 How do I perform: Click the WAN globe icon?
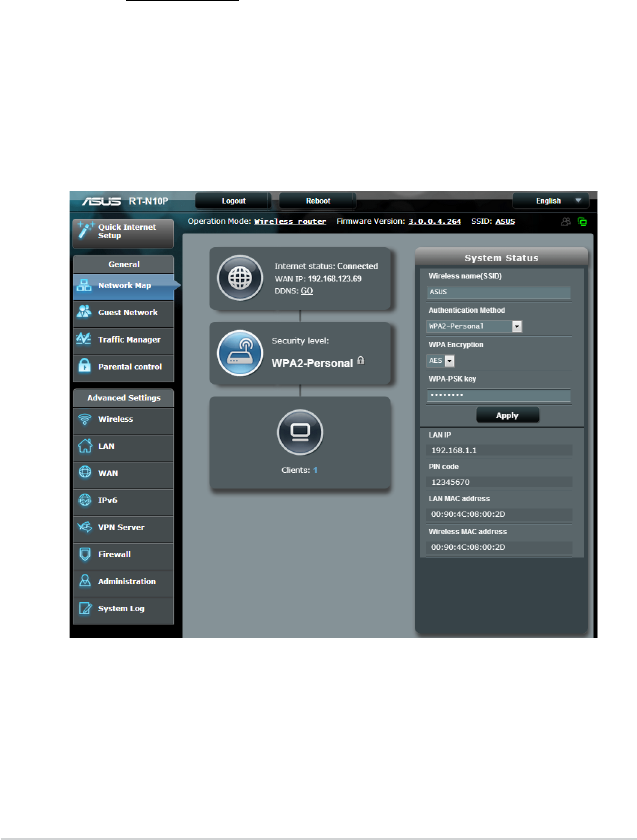[85, 472]
